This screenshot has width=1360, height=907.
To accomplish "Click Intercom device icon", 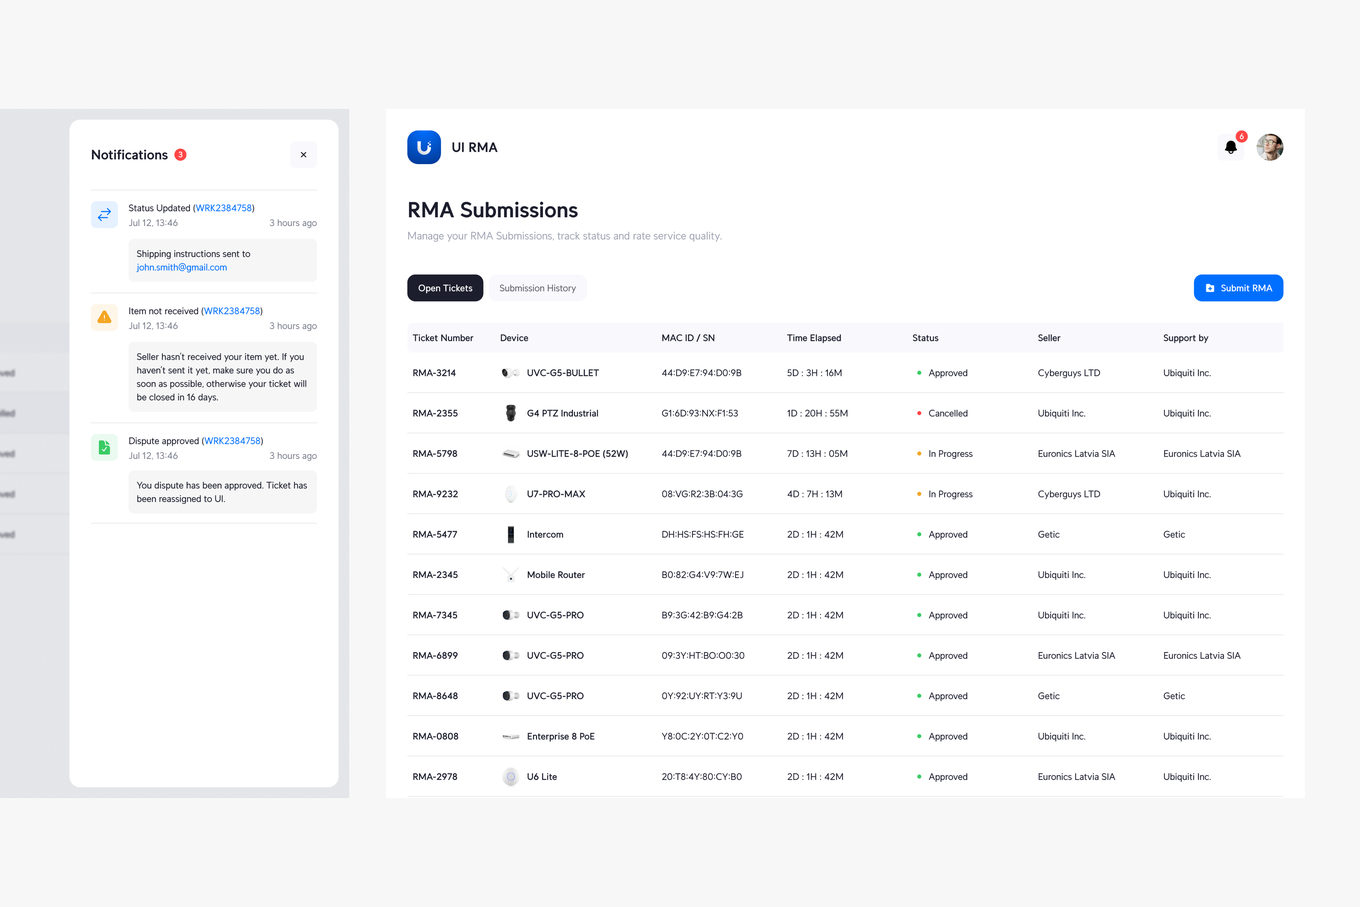I will [x=510, y=535].
